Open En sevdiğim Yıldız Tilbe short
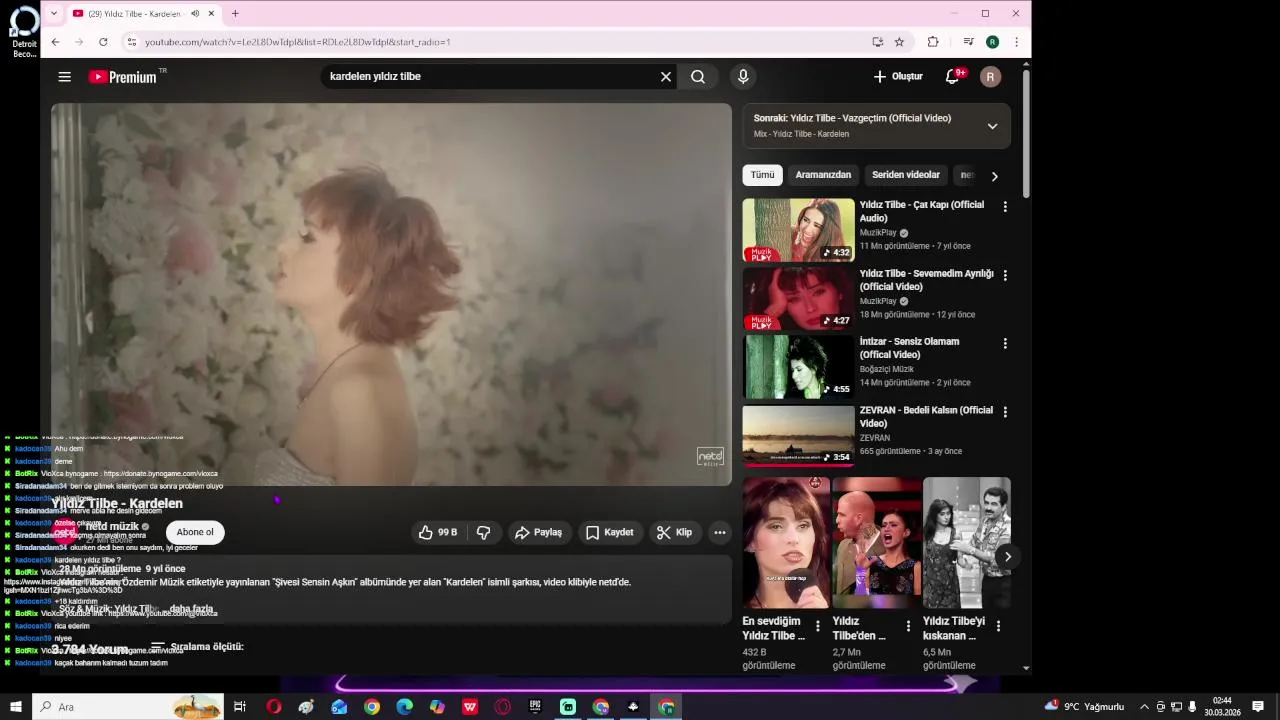1280x720 pixels. click(786, 543)
